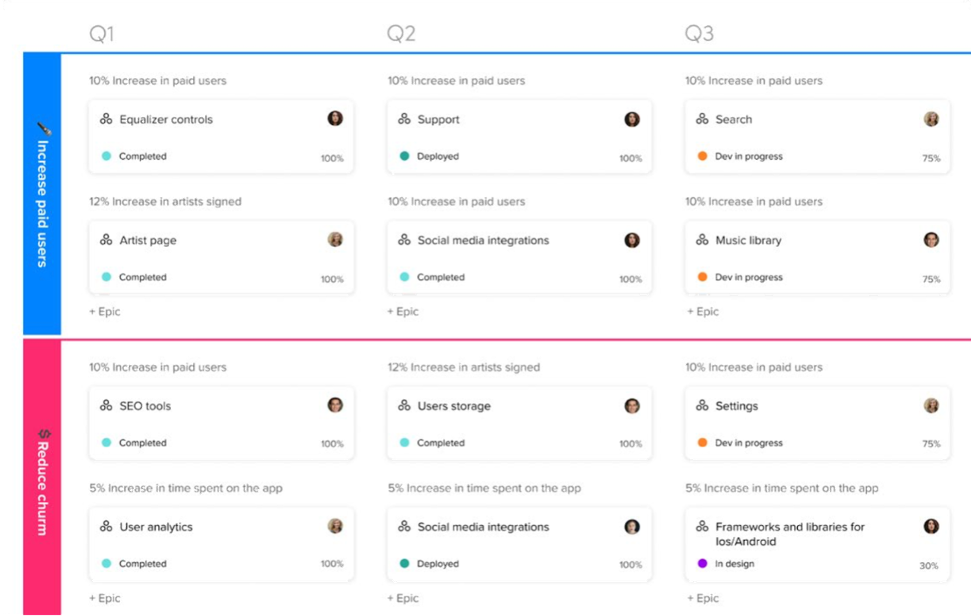Image resolution: width=972 pixels, height=616 pixels.
Task: Select the Q3 column header
Action: [x=699, y=34]
